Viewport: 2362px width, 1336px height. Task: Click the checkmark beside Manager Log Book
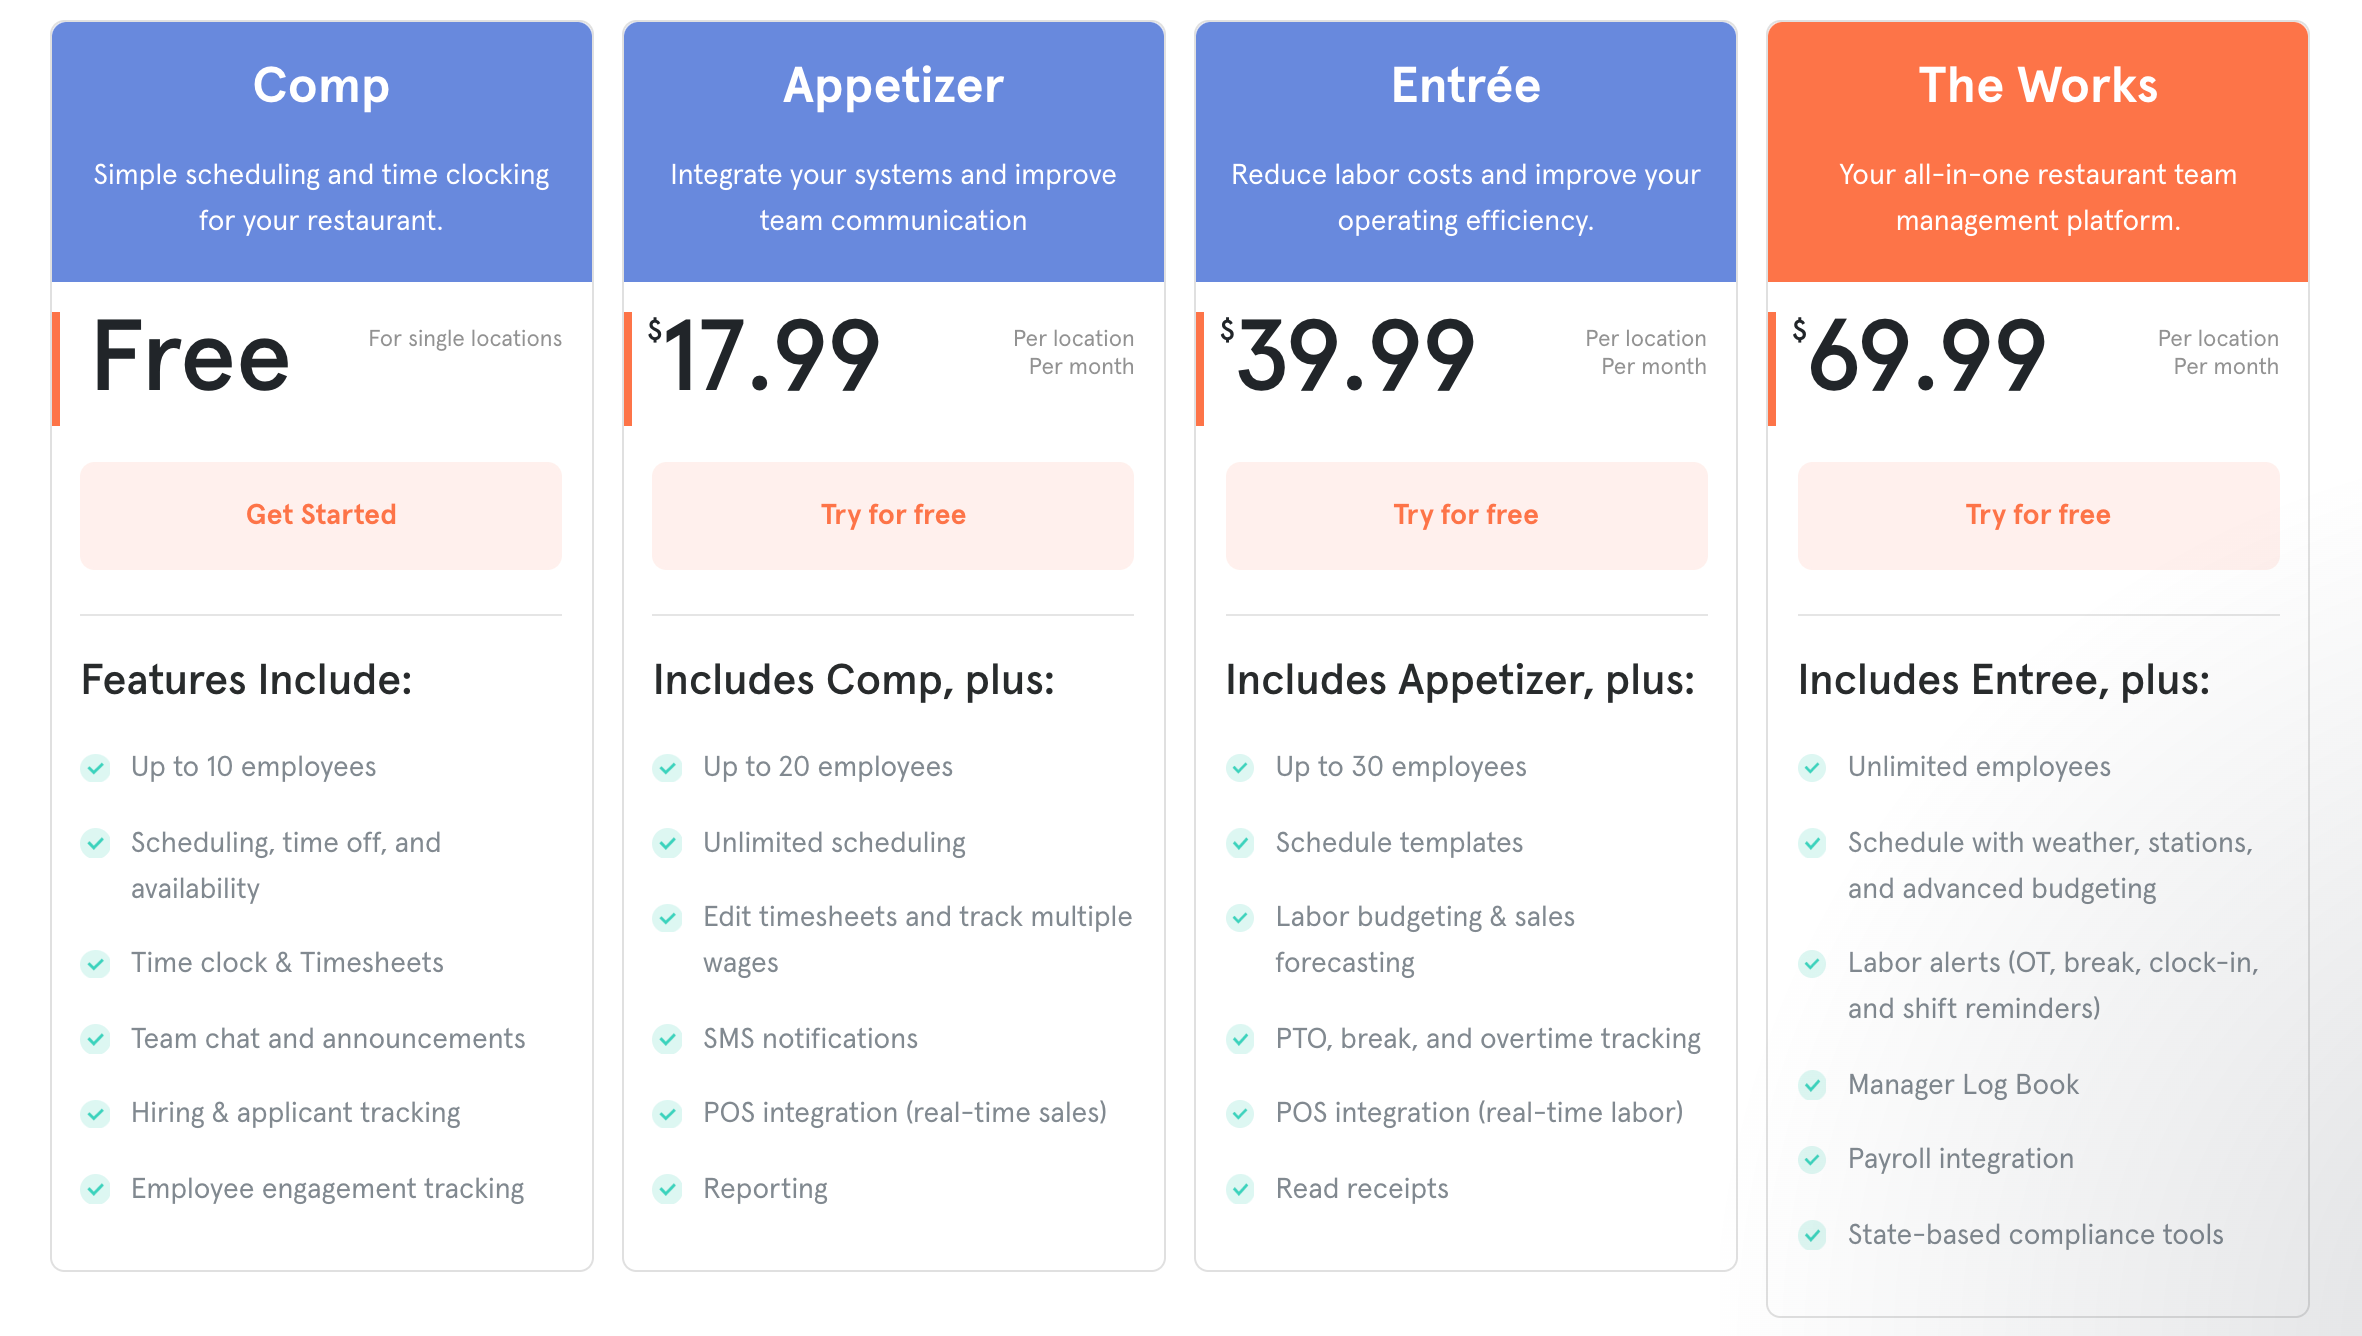(1811, 1085)
